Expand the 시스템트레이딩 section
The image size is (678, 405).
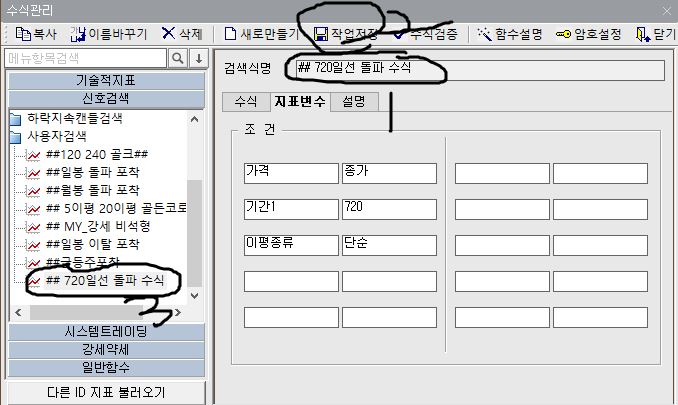click(x=105, y=331)
